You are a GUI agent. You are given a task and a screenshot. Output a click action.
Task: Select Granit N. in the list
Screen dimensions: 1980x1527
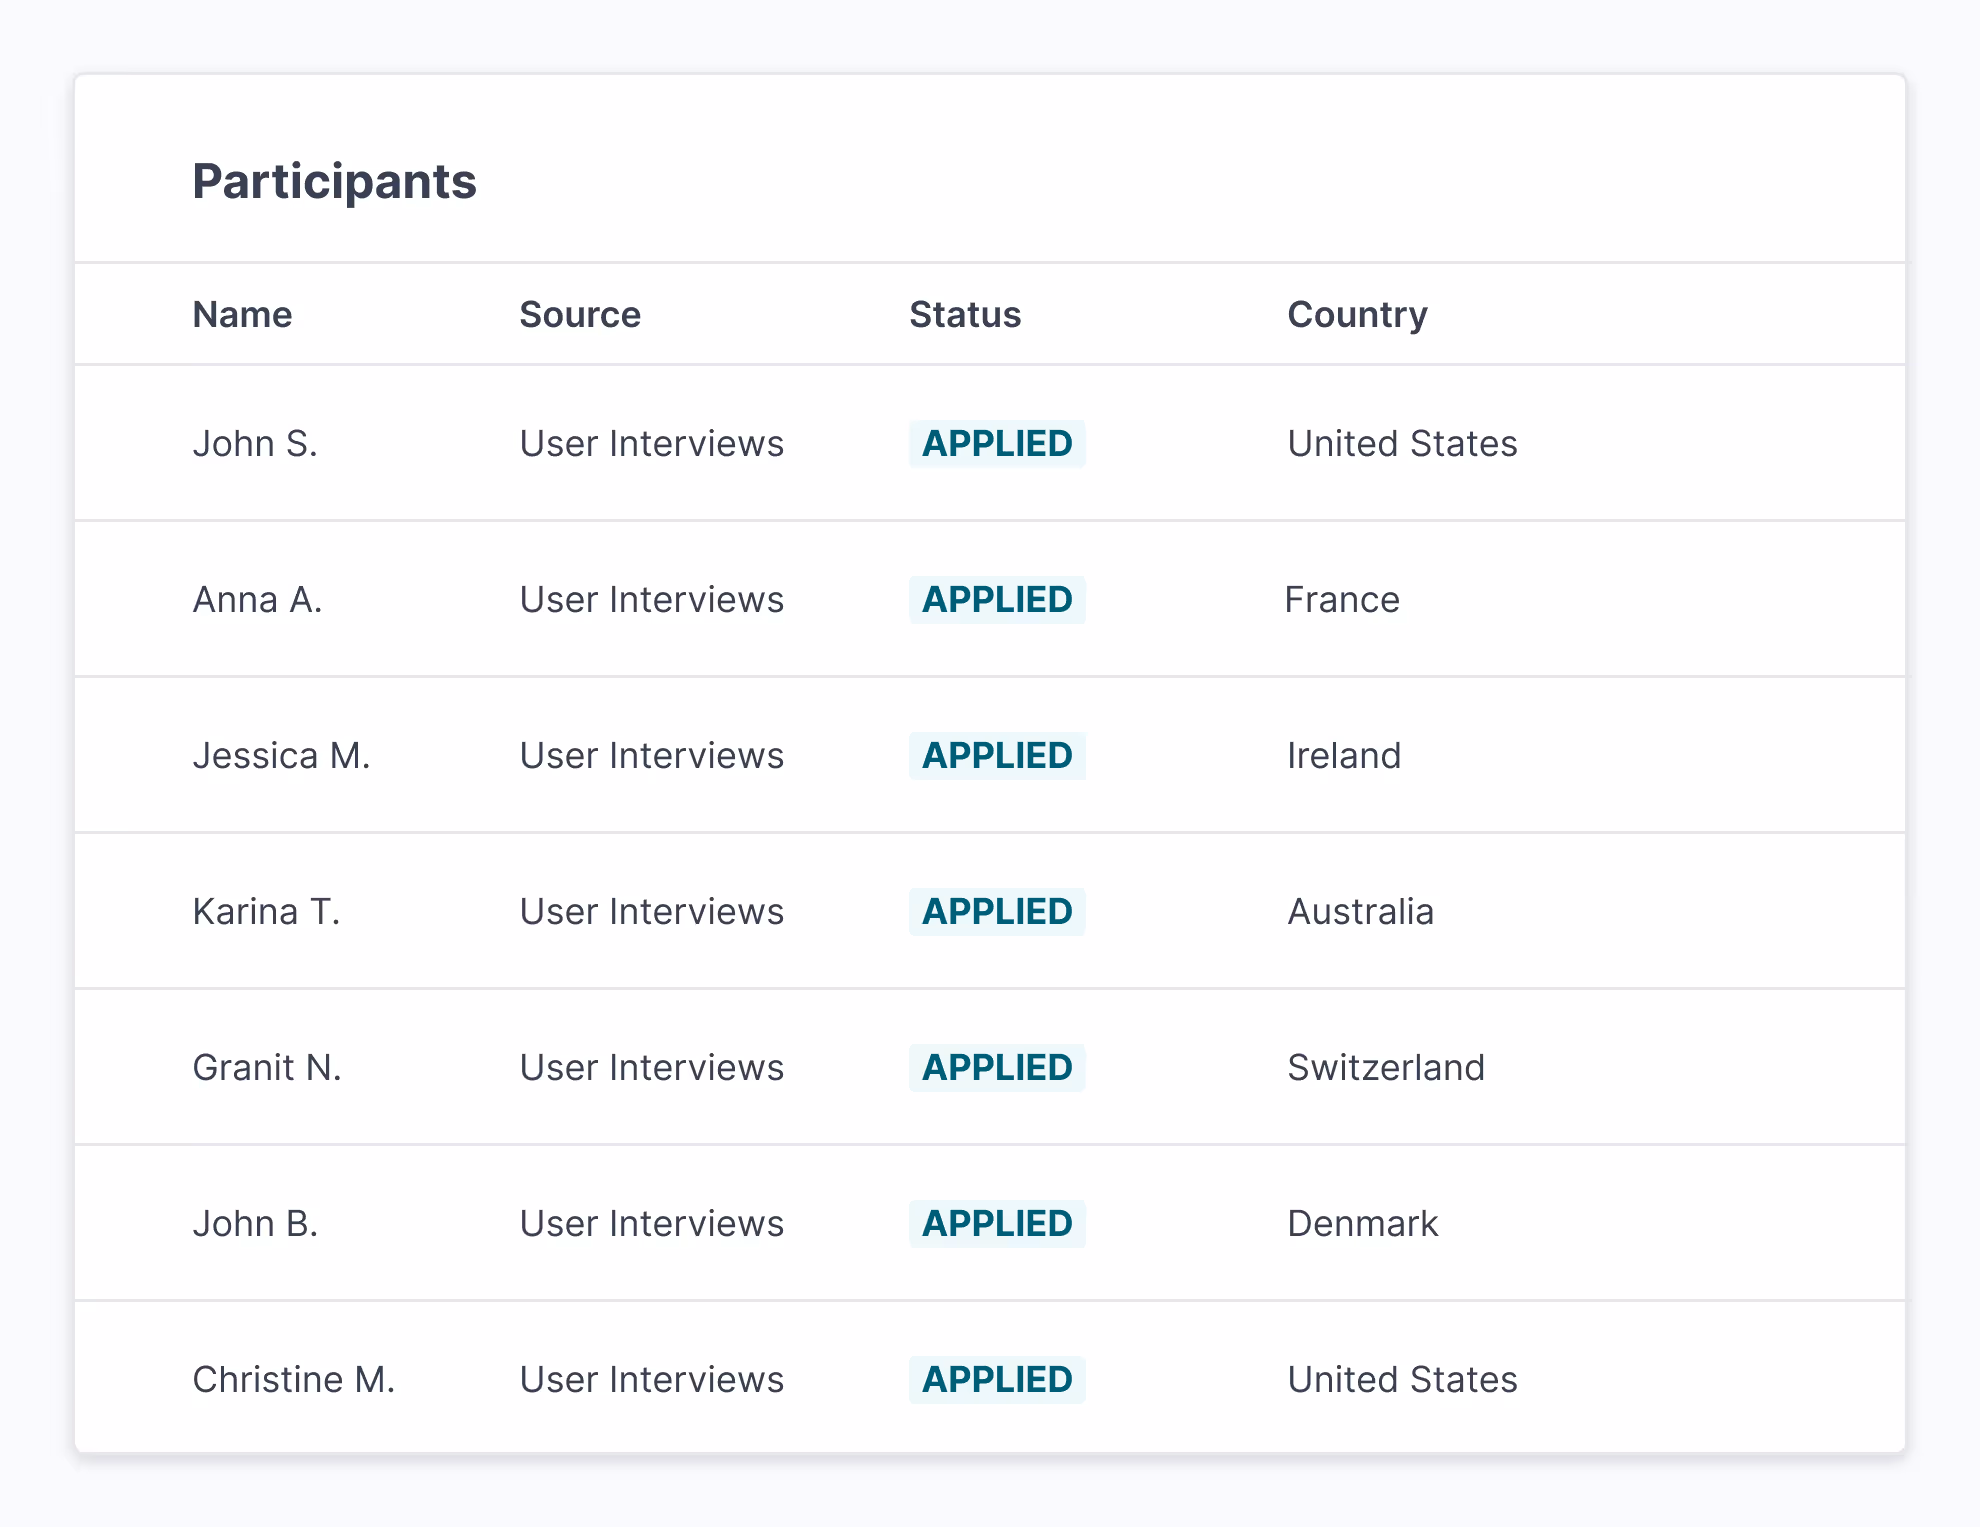(x=267, y=1067)
